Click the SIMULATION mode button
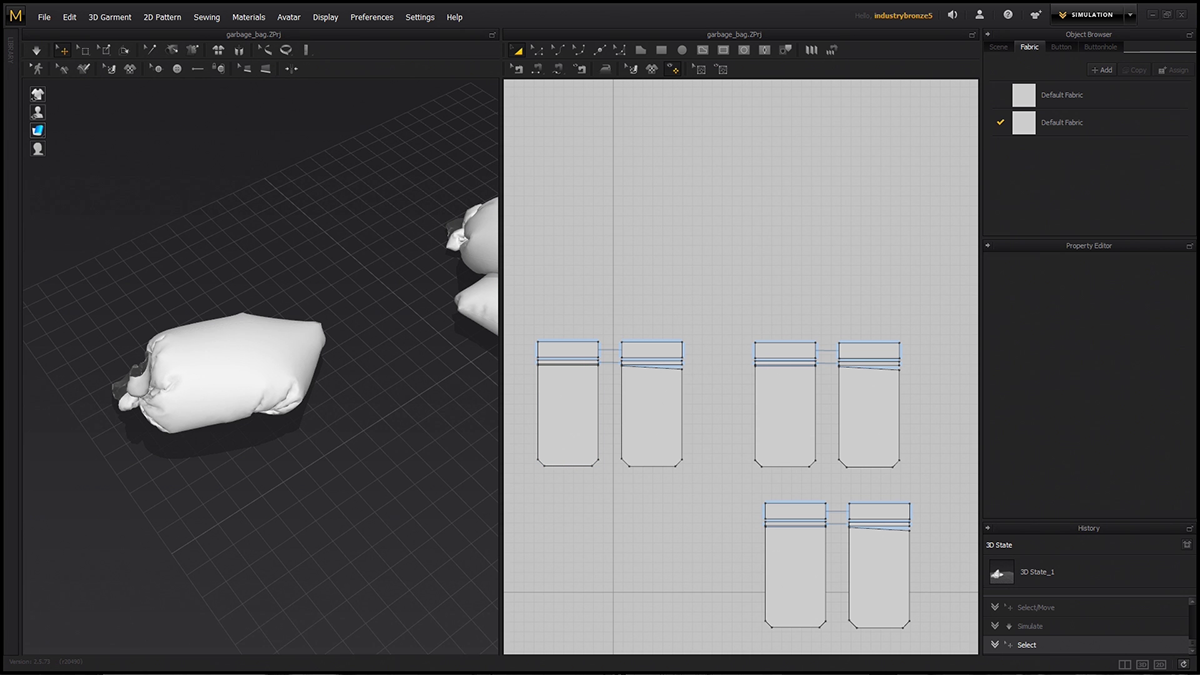 (x=1087, y=15)
